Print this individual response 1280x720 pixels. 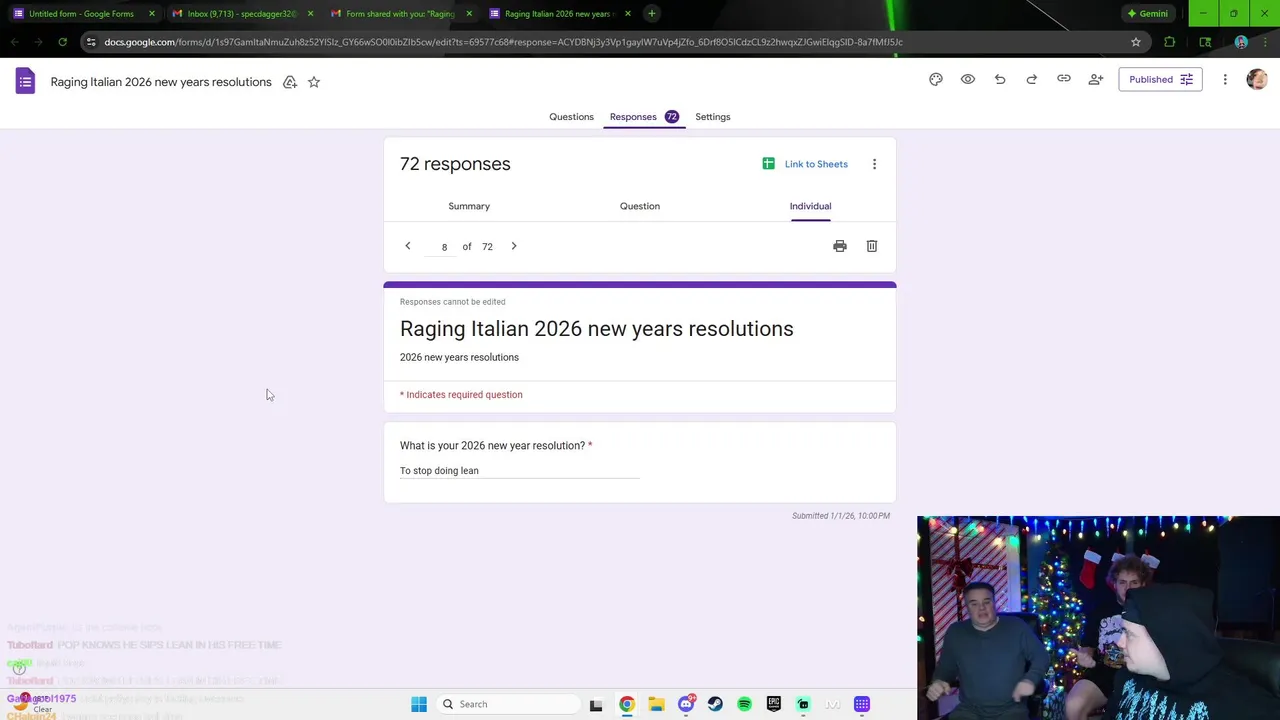[840, 246]
